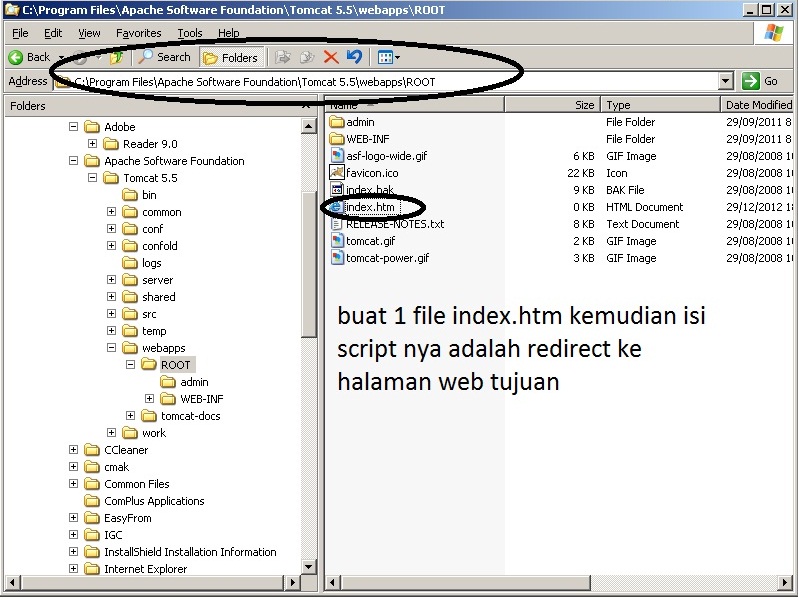Expand the server folder node
The width and height of the screenshot is (798, 600).
111,279
